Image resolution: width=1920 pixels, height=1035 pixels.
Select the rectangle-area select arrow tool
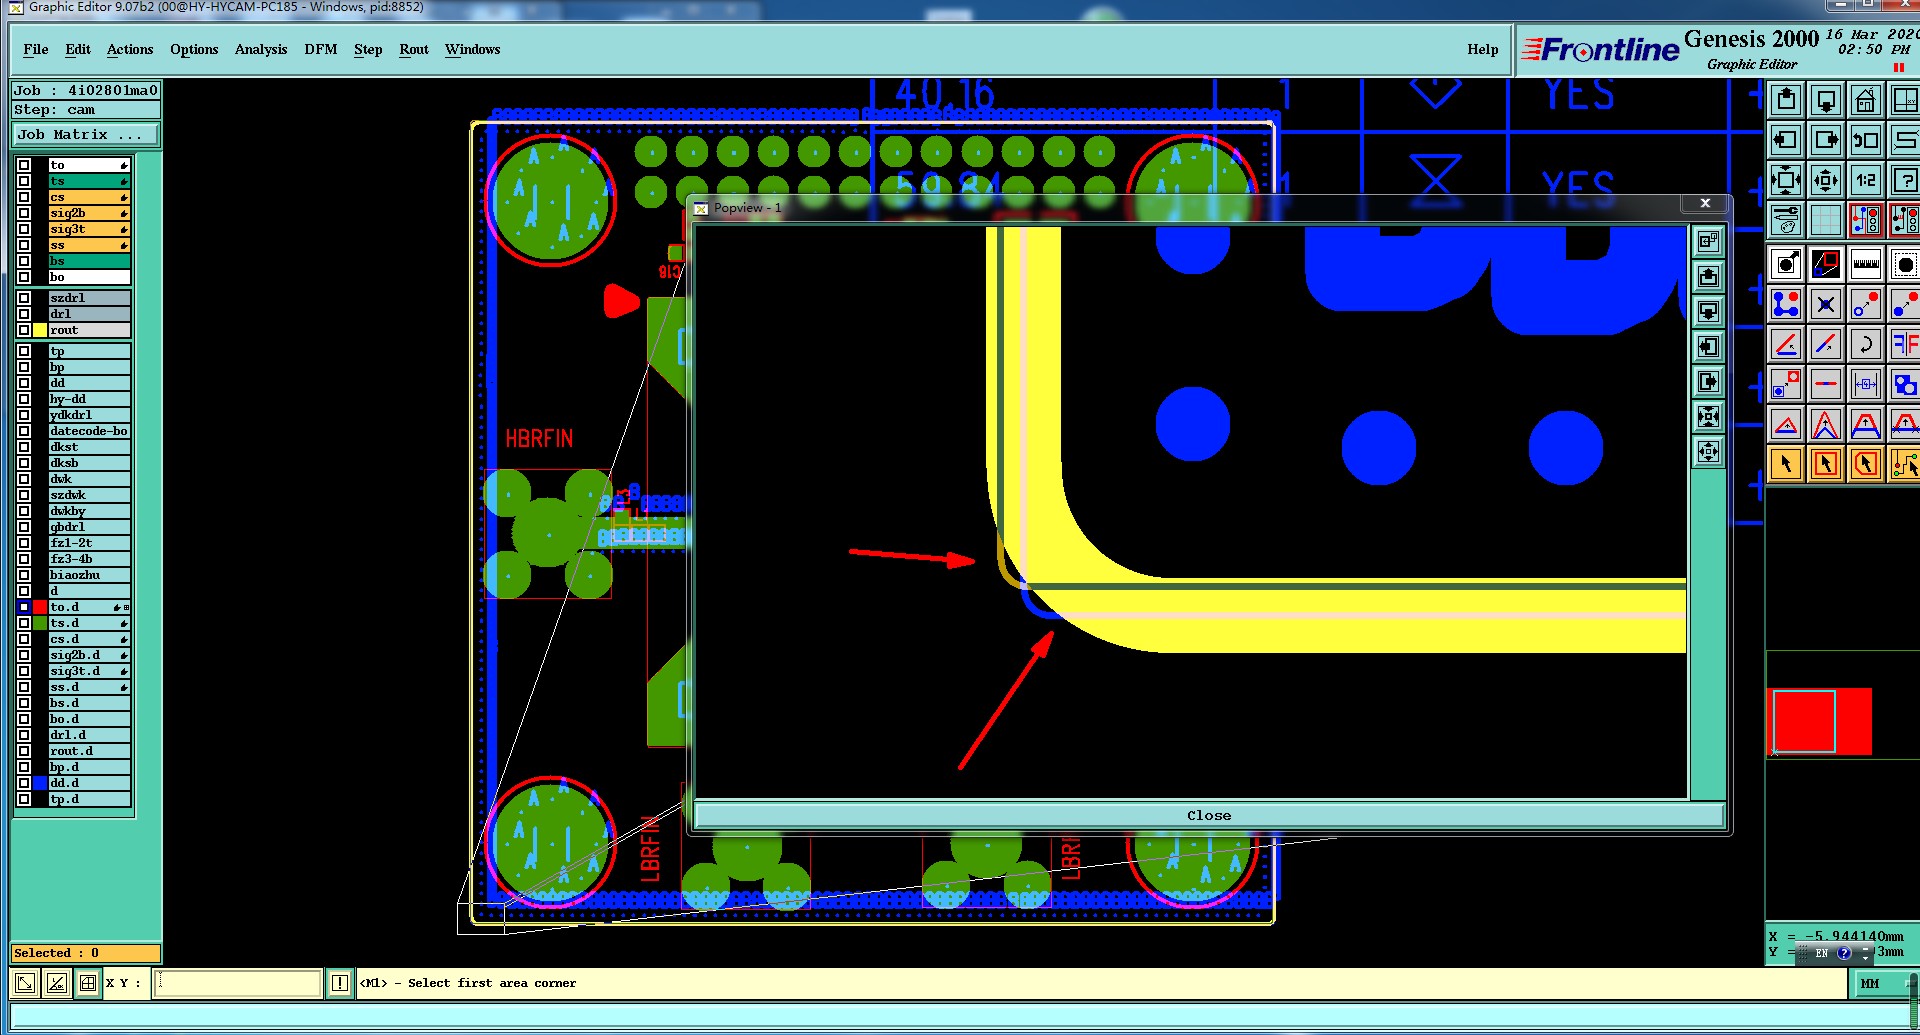(1826, 464)
